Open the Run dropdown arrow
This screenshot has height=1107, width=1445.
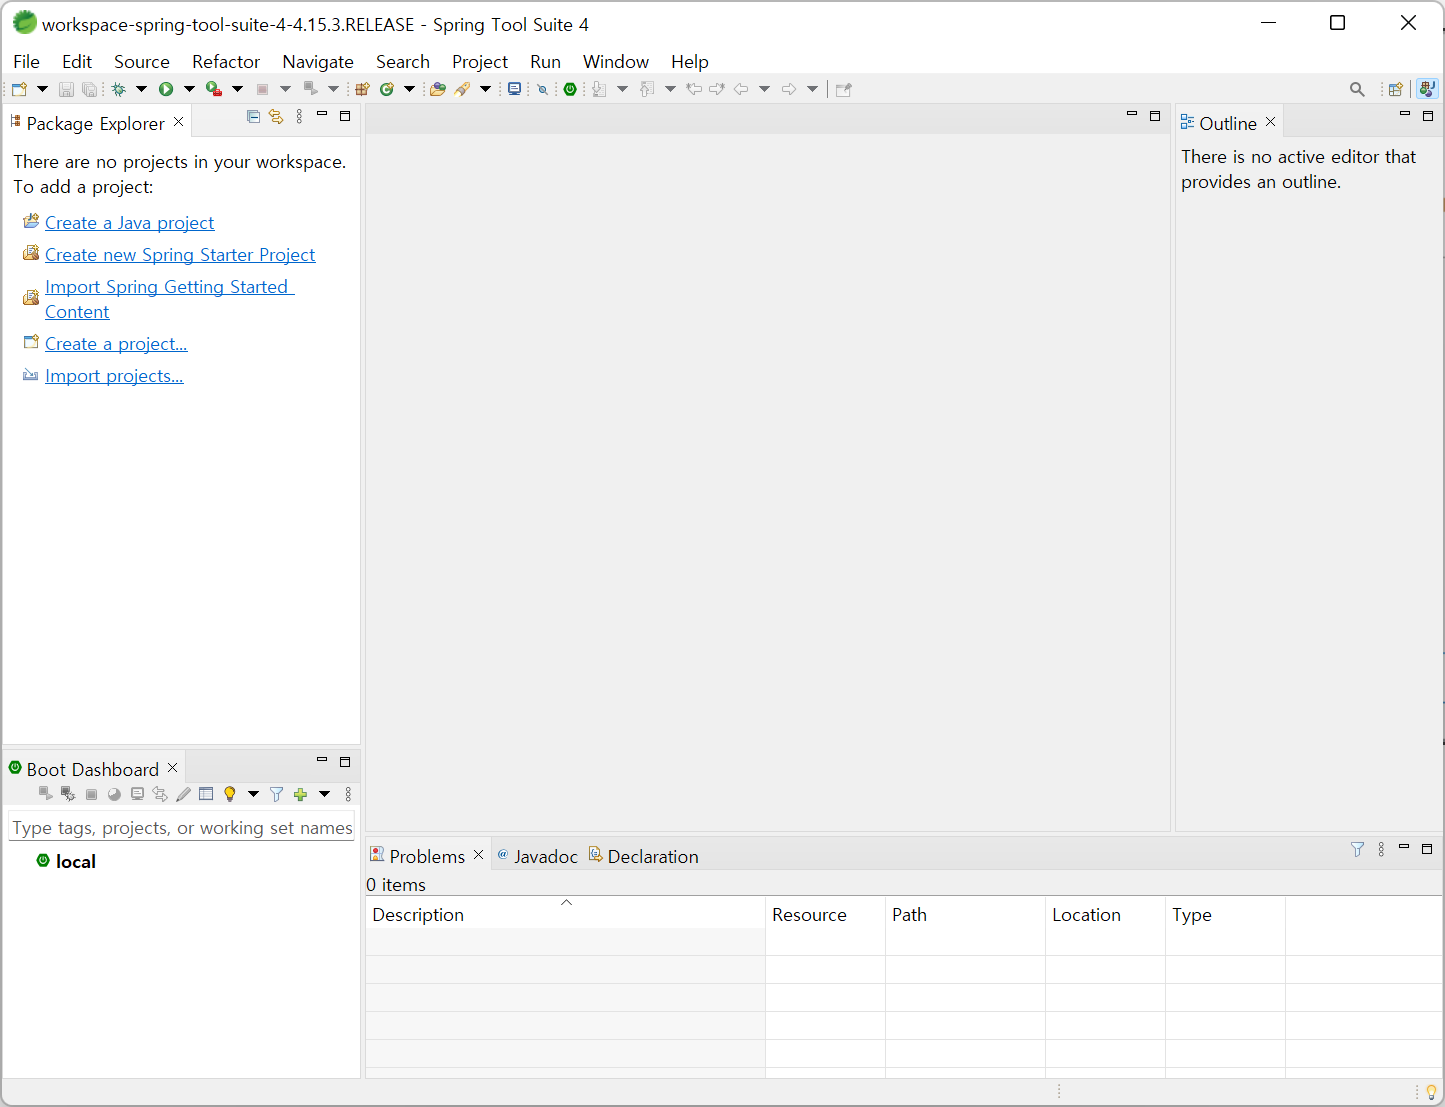click(189, 89)
